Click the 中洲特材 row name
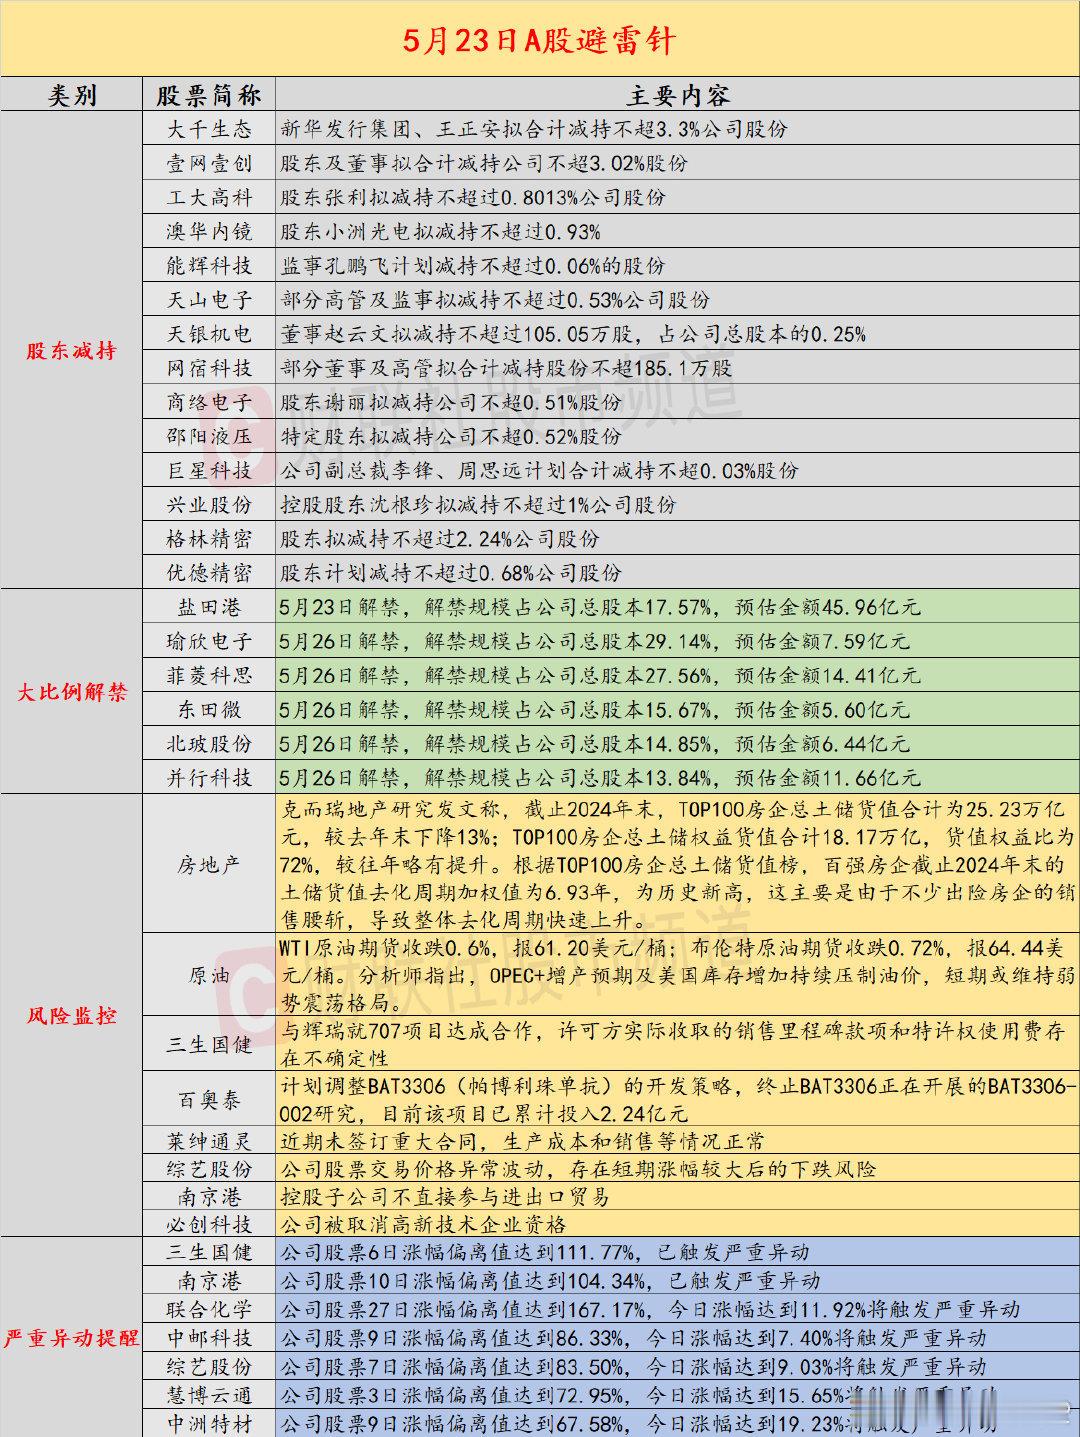 pos(209,1423)
